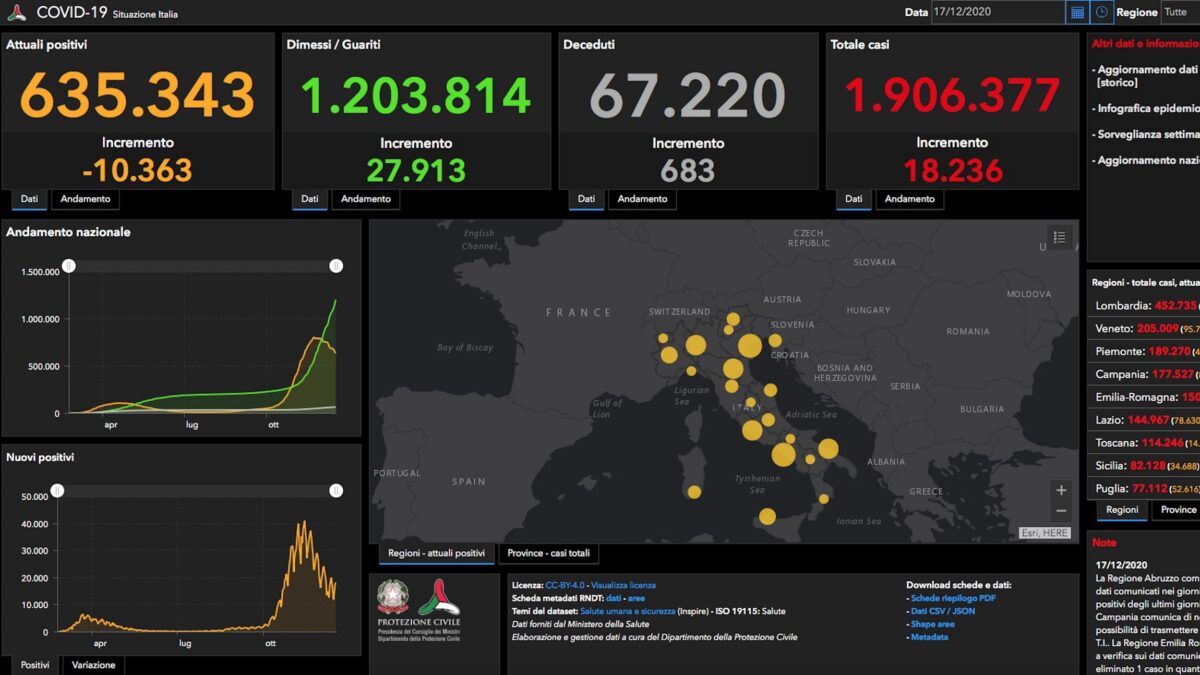Screen dimensions: 1200x675
Task: Open the map legend list icon
Action: tap(1060, 237)
